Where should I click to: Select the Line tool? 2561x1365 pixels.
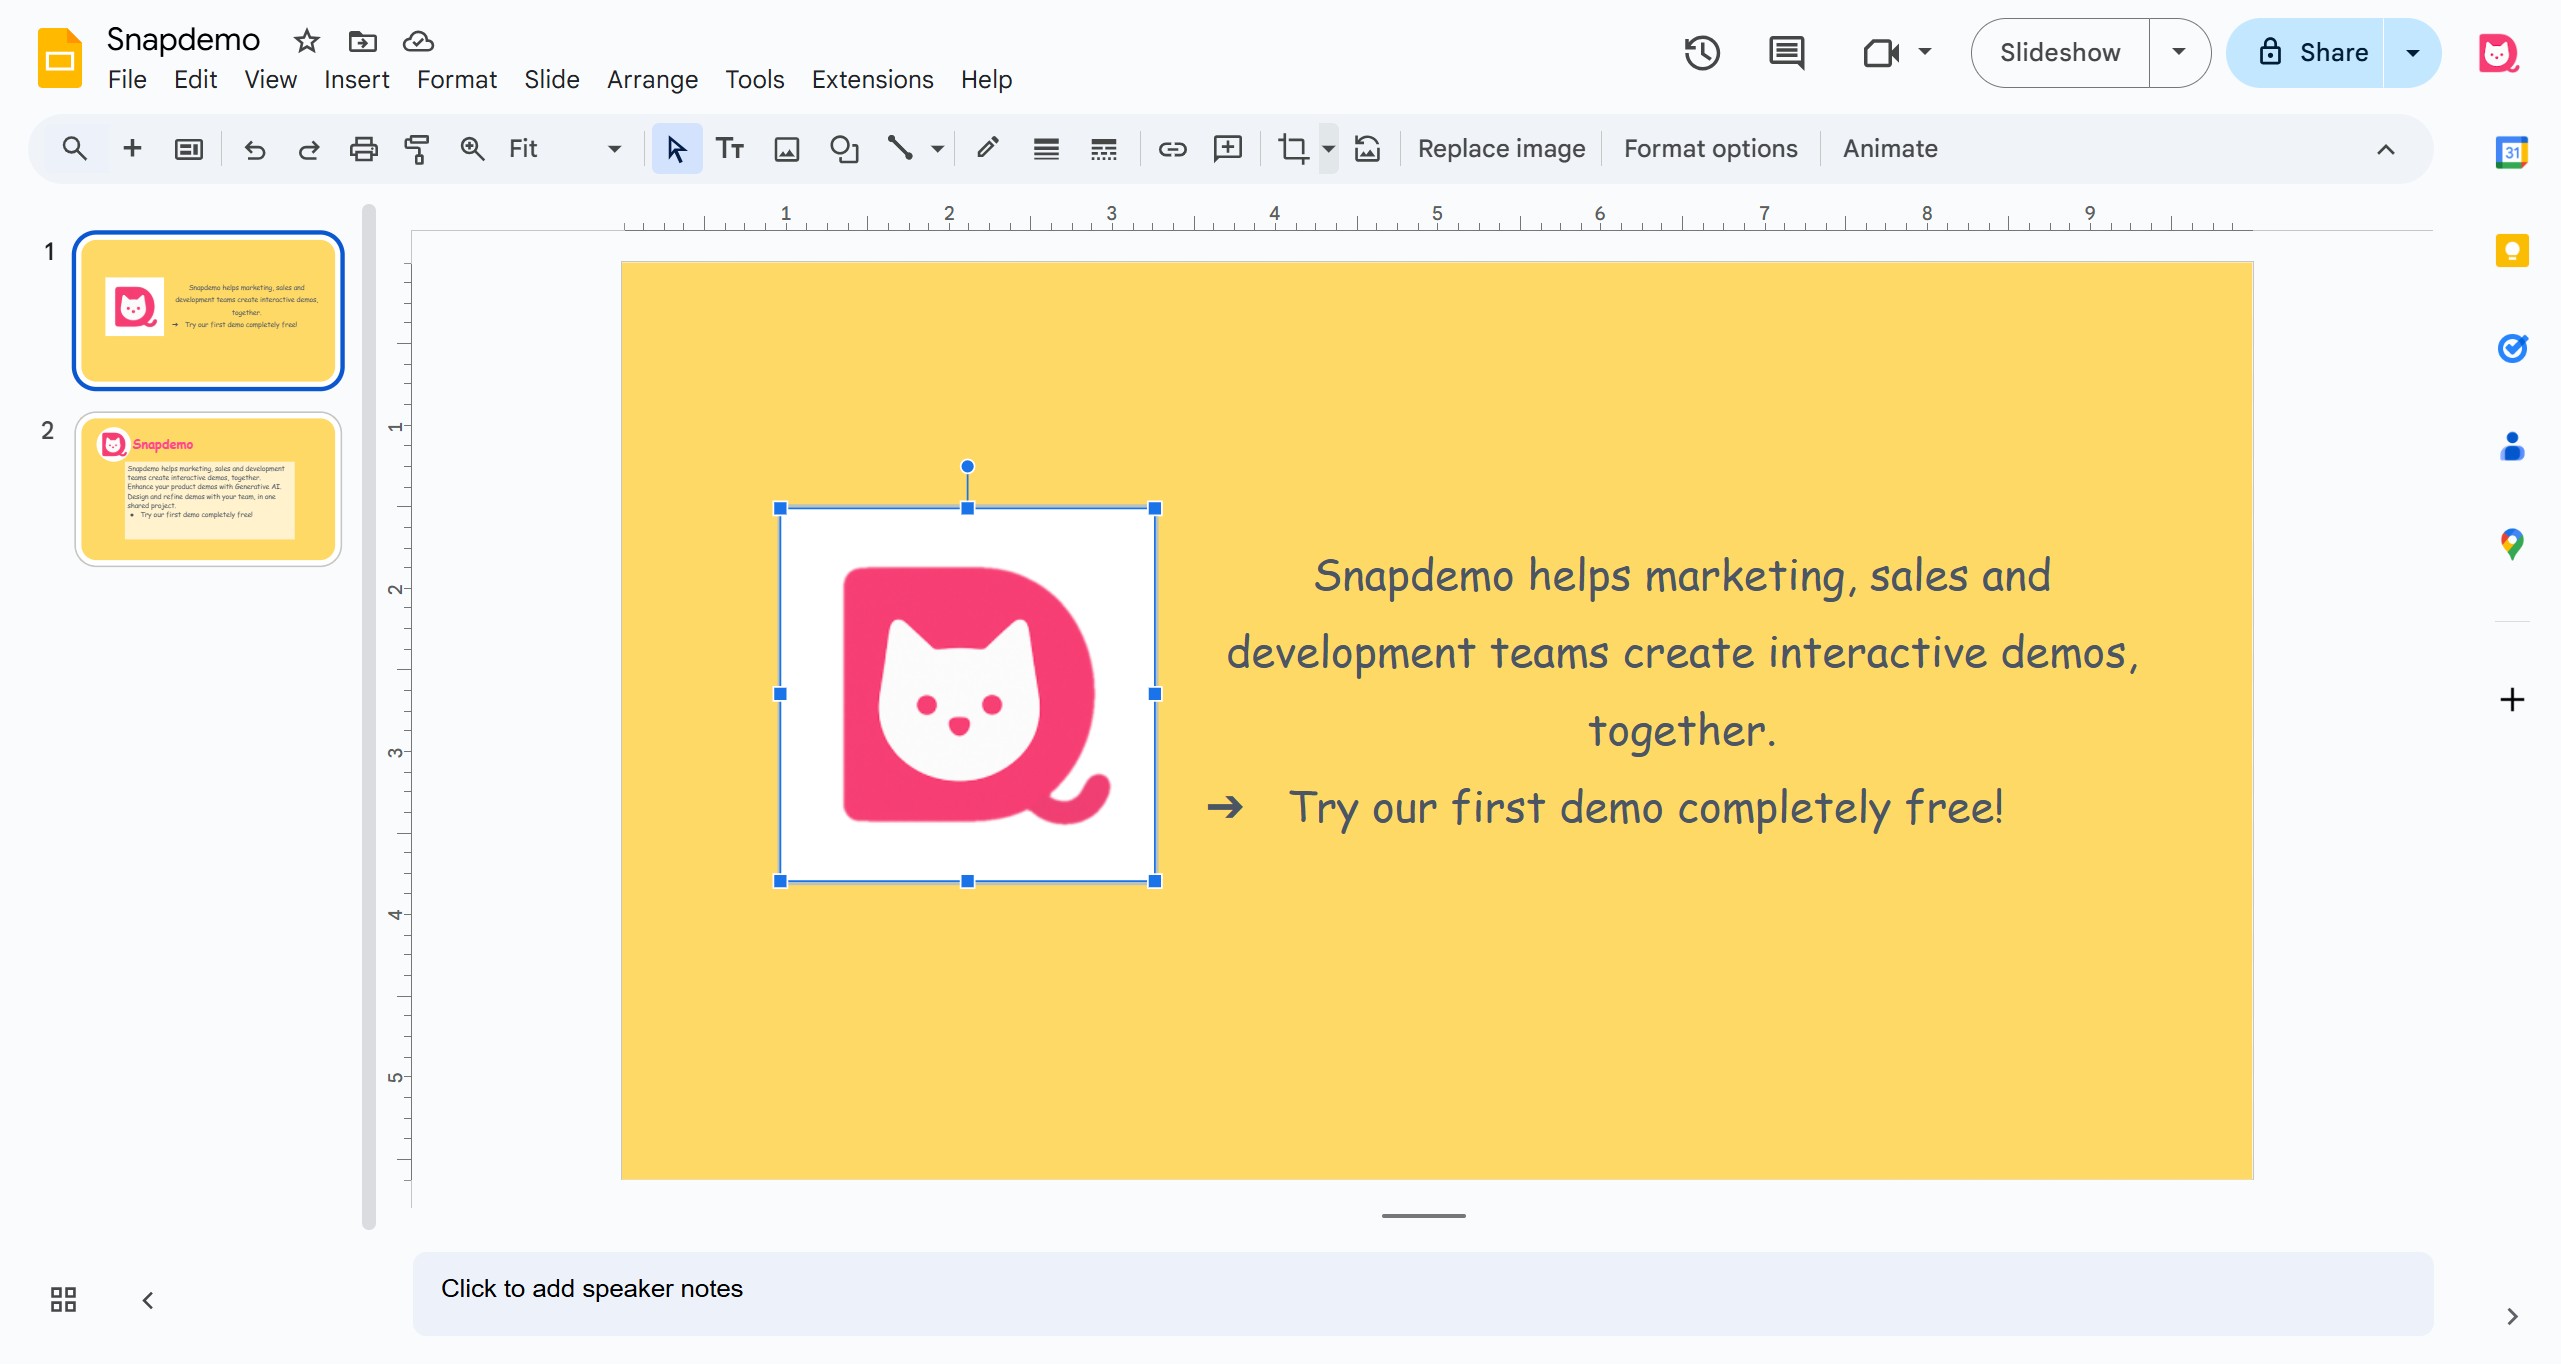pos(899,149)
